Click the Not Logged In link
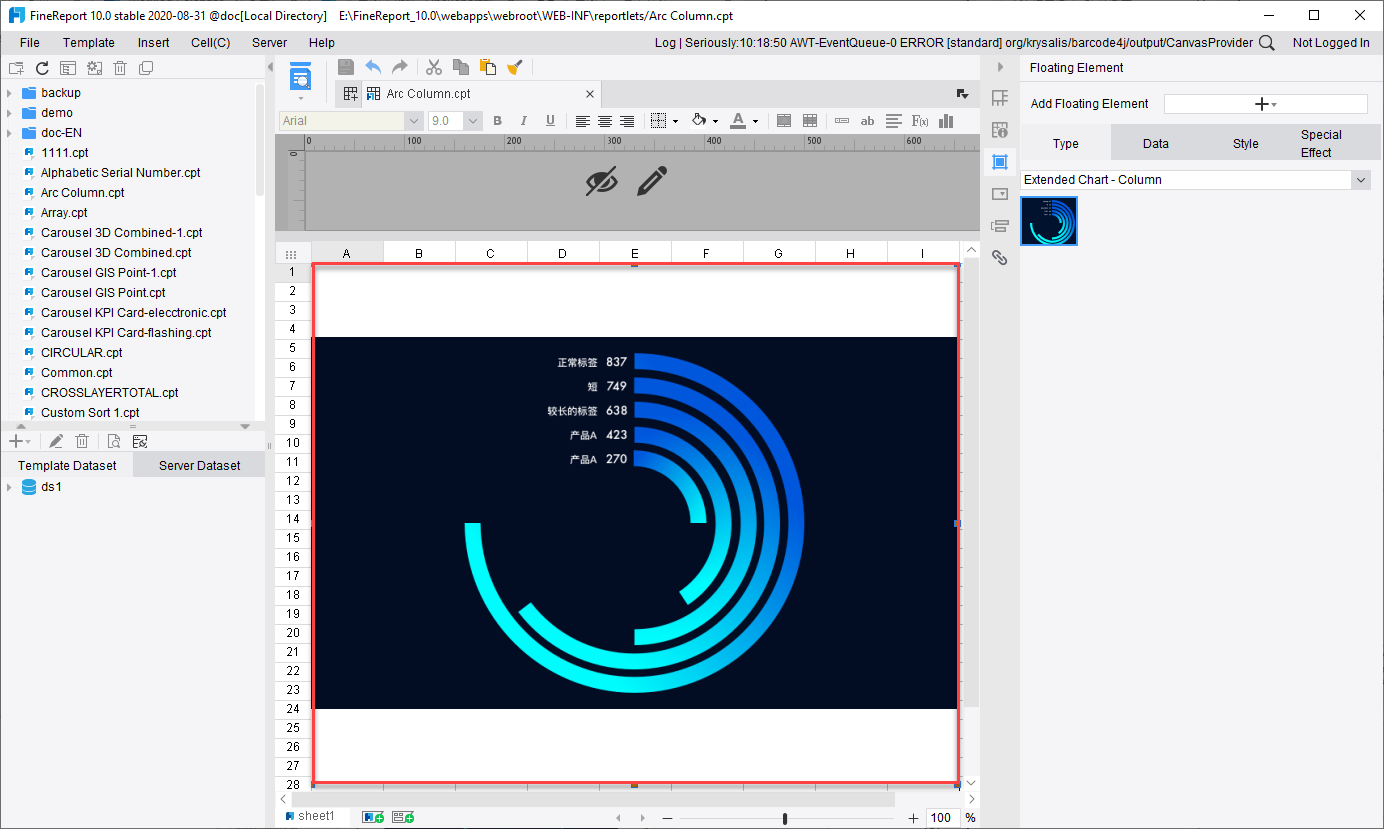The image size is (1384, 829). click(1330, 43)
